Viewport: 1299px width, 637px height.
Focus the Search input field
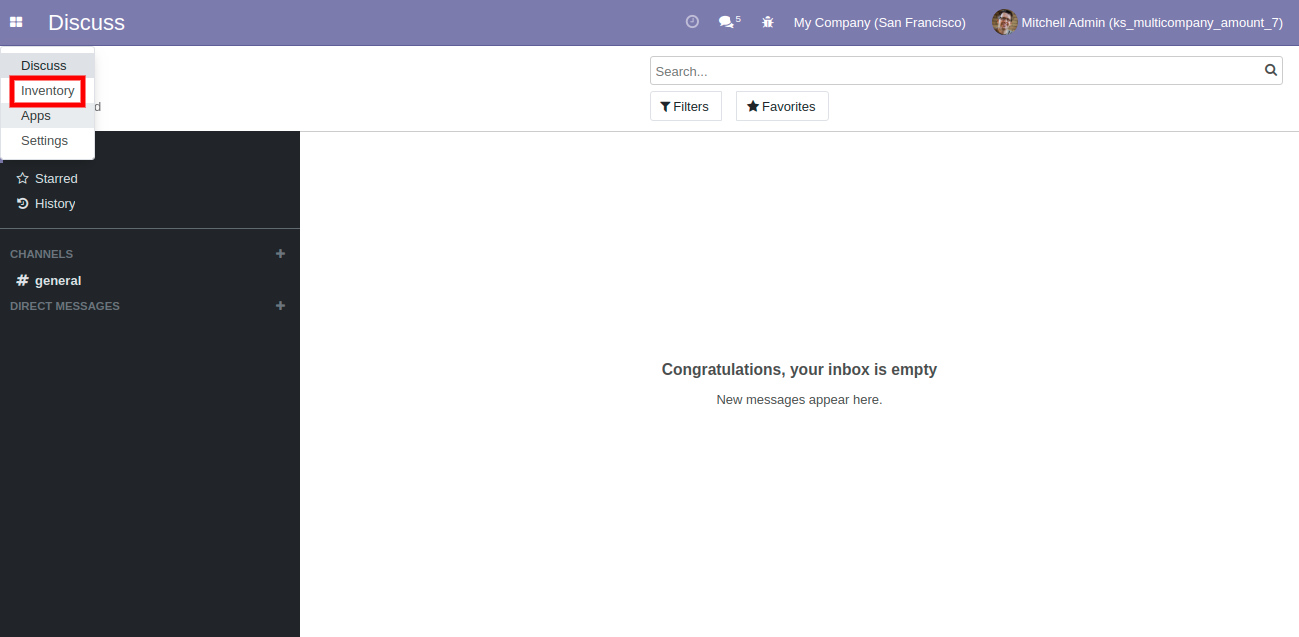point(955,71)
